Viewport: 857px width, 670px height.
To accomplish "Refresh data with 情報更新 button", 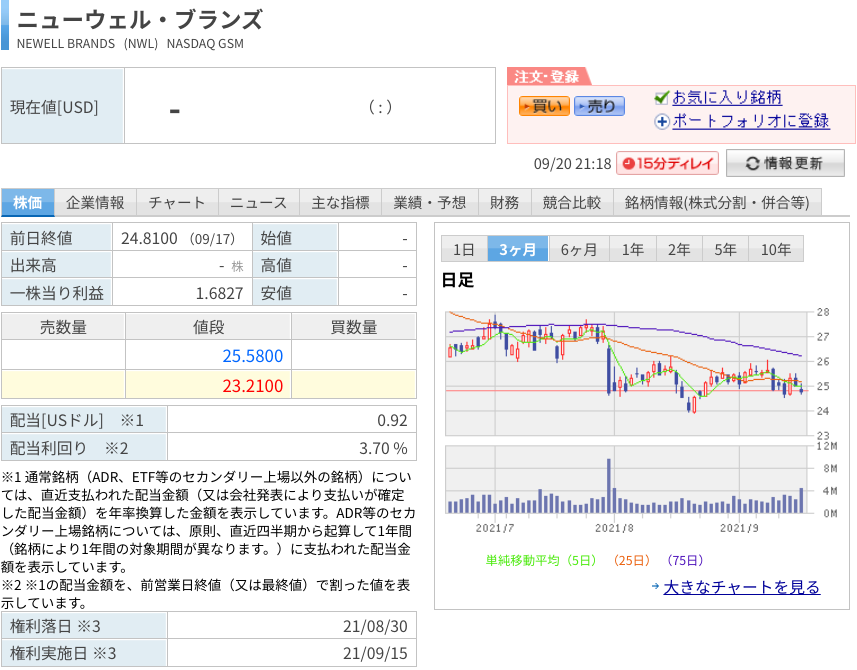I will (x=785, y=163).
